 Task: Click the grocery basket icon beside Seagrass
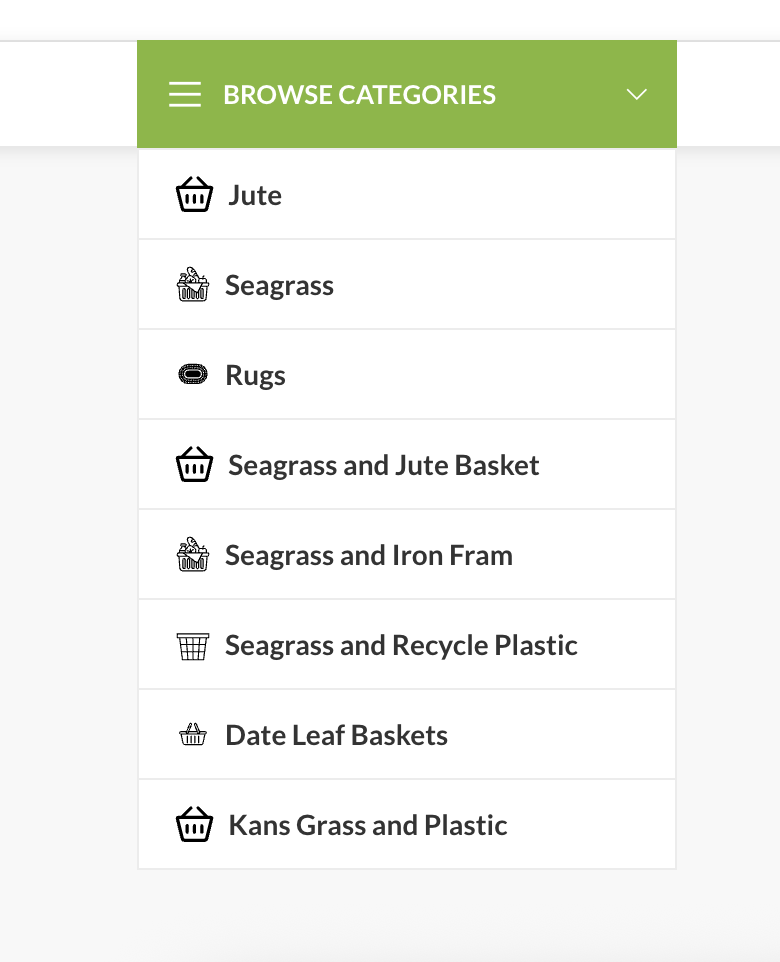(193, 285)
